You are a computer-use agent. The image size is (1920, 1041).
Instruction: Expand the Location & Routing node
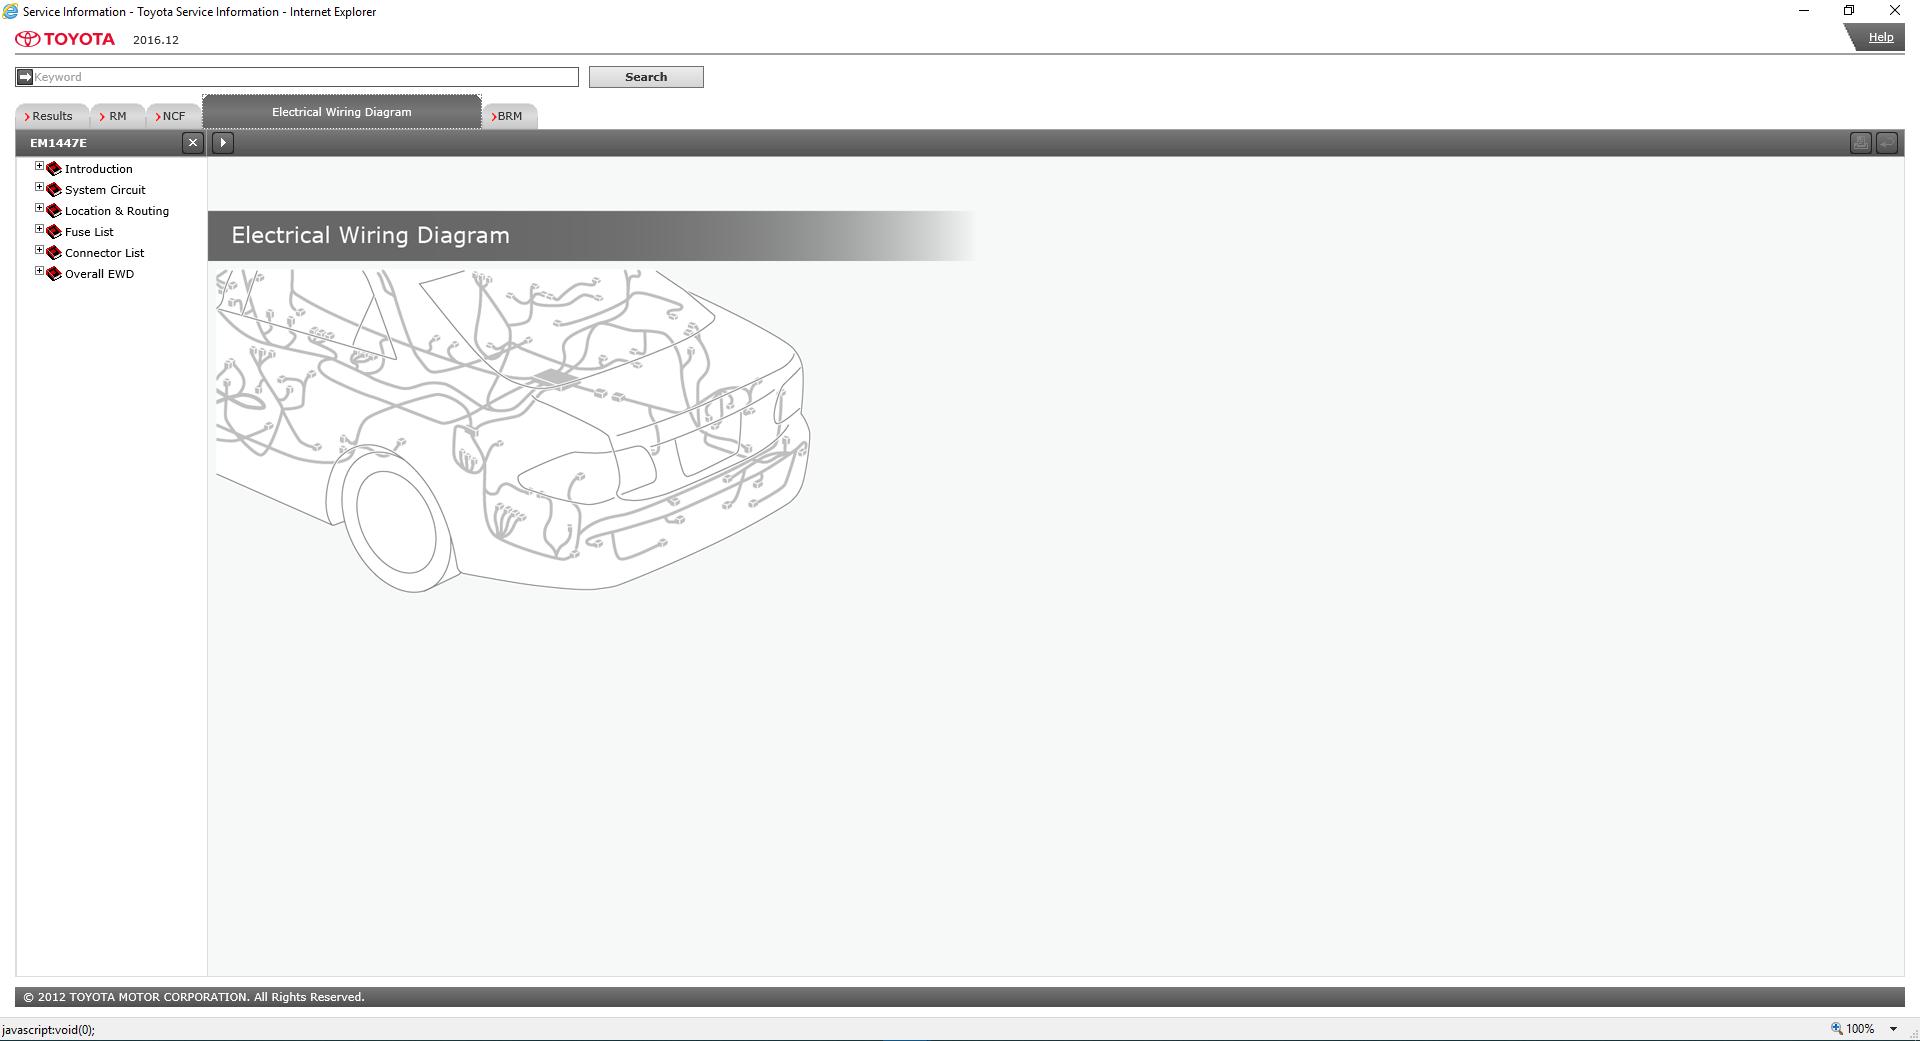point(39,209)
